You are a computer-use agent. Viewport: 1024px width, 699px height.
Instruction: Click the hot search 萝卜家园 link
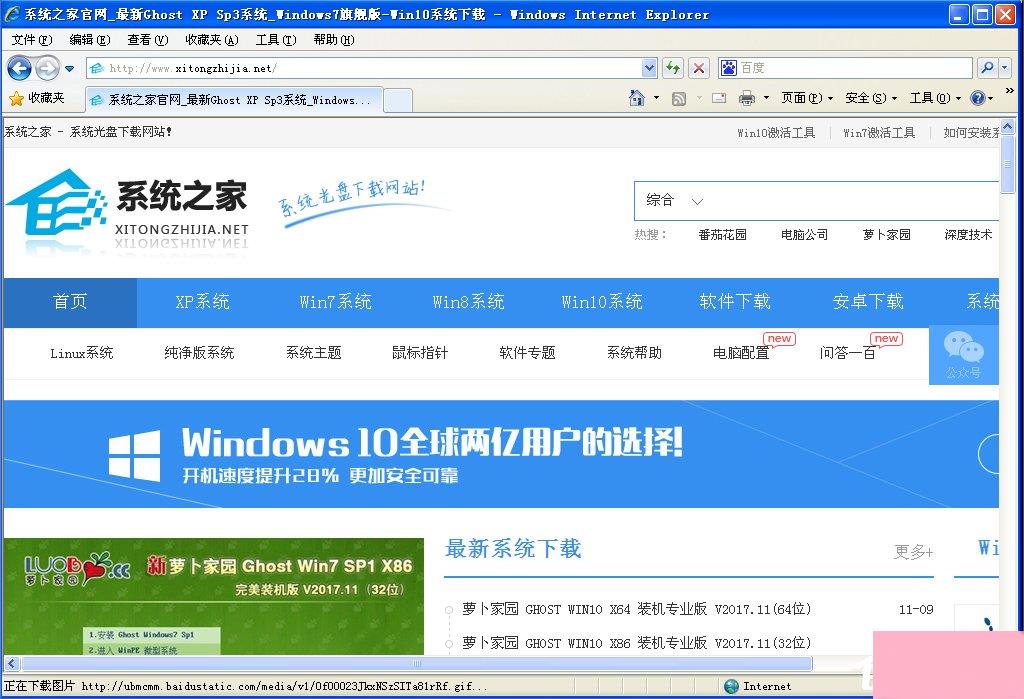886,235
